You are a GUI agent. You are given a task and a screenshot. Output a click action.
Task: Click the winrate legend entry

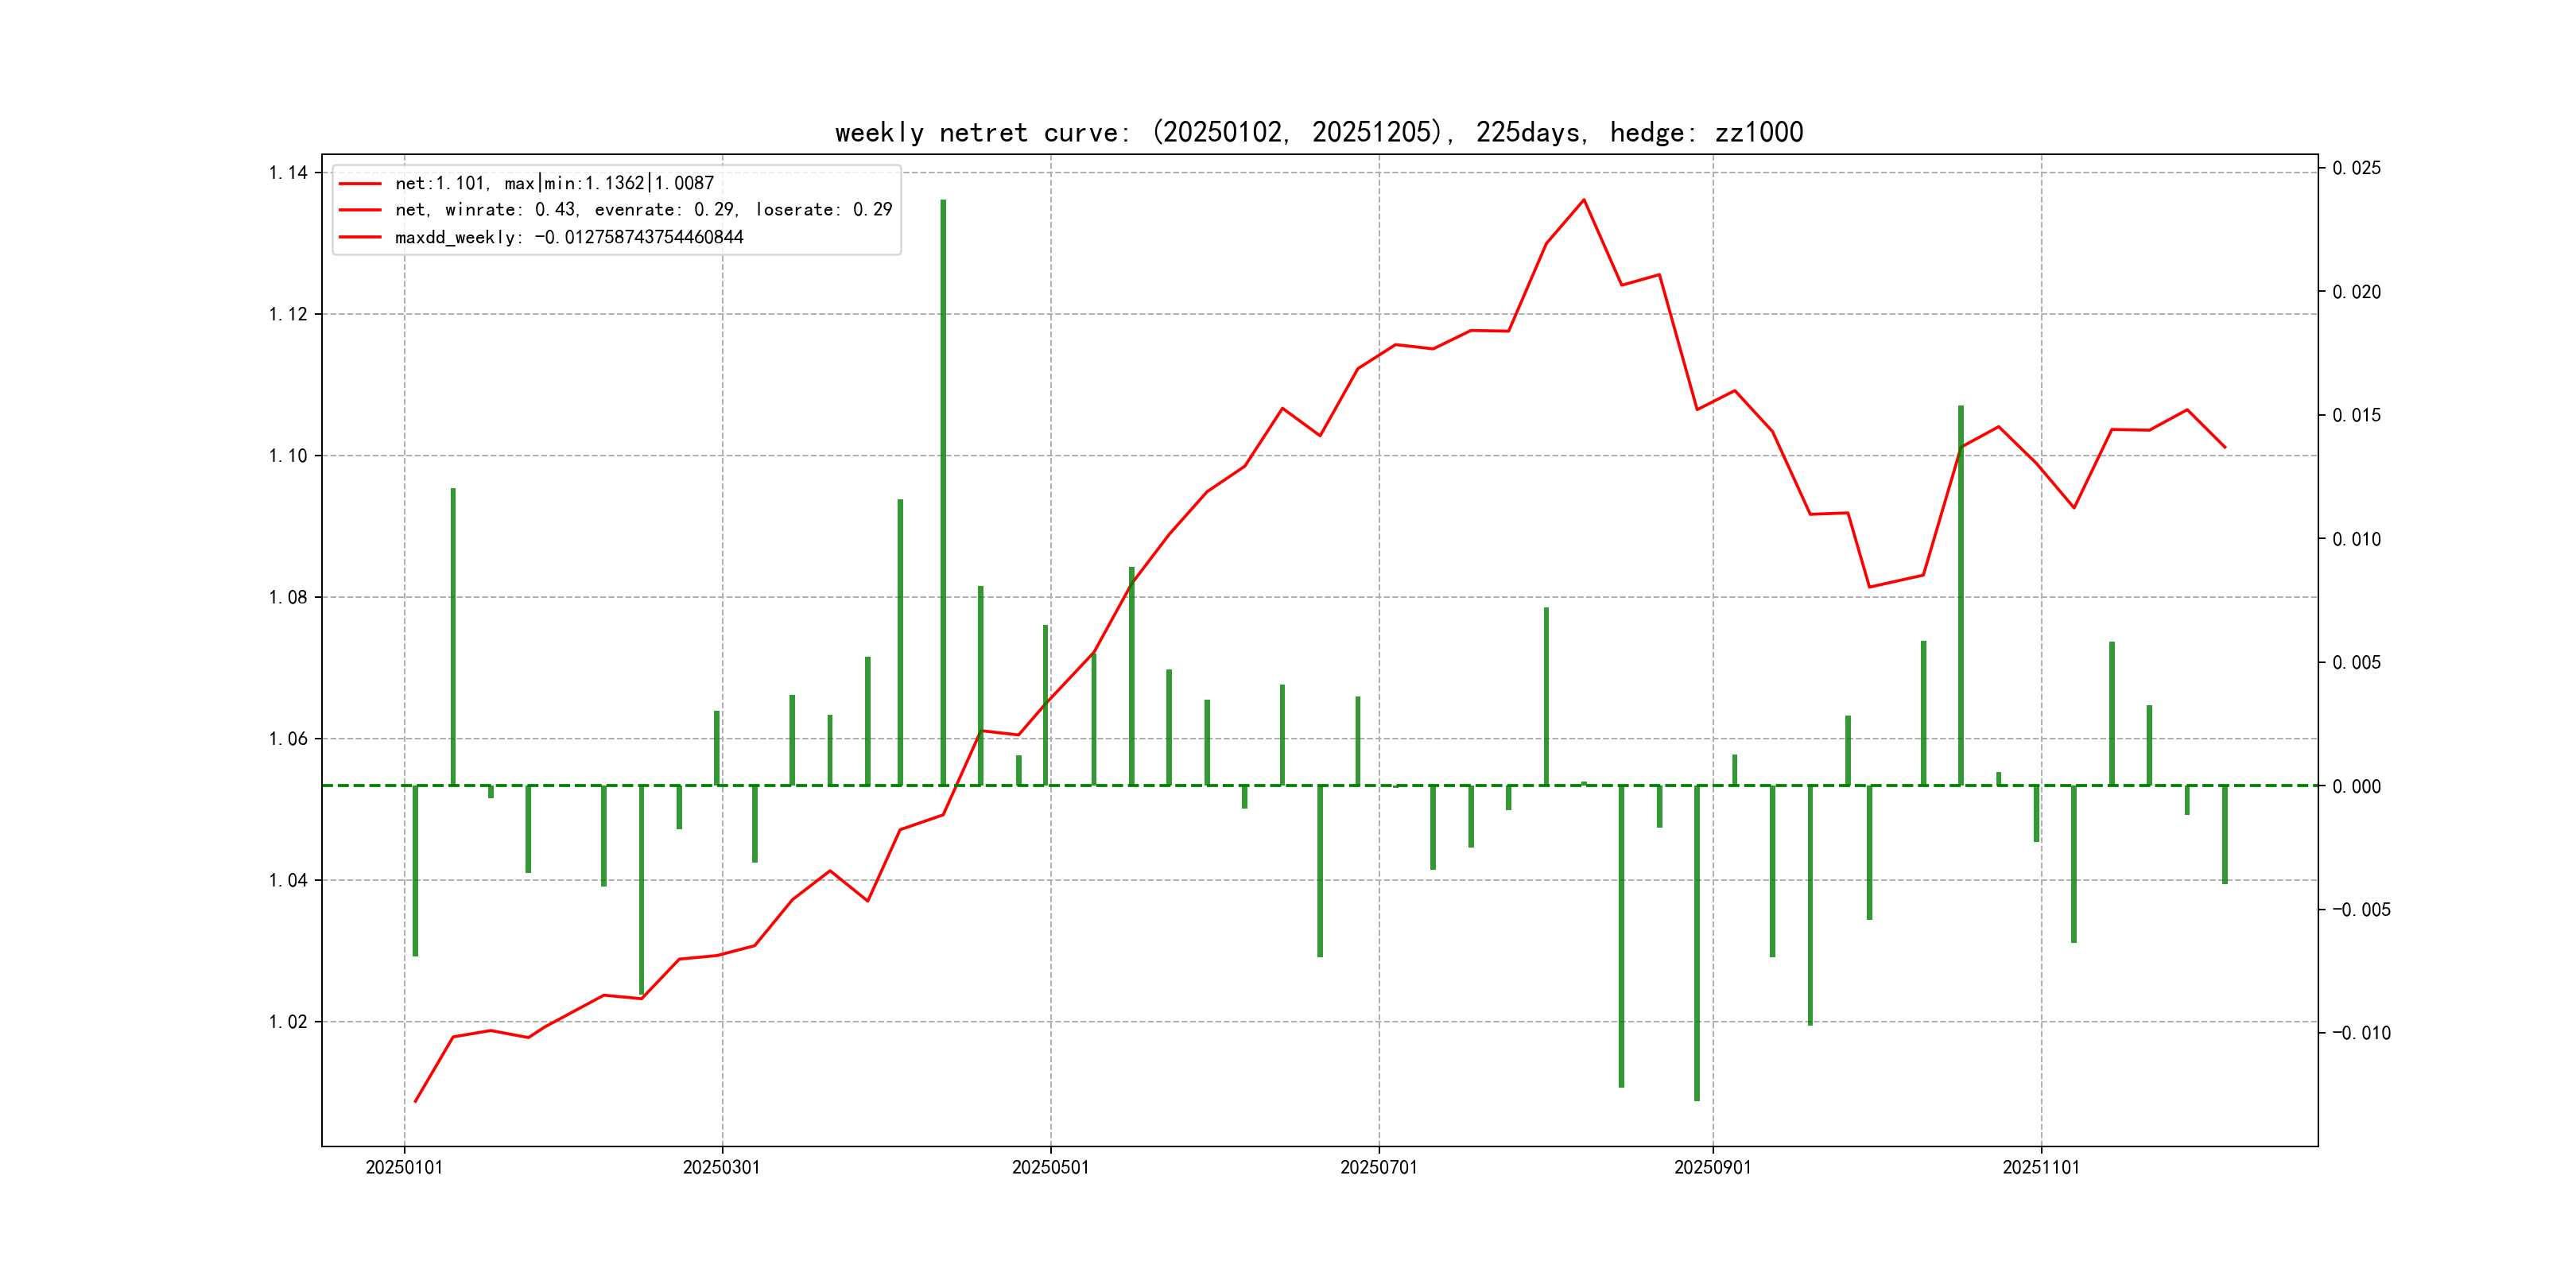coord(643,210)
